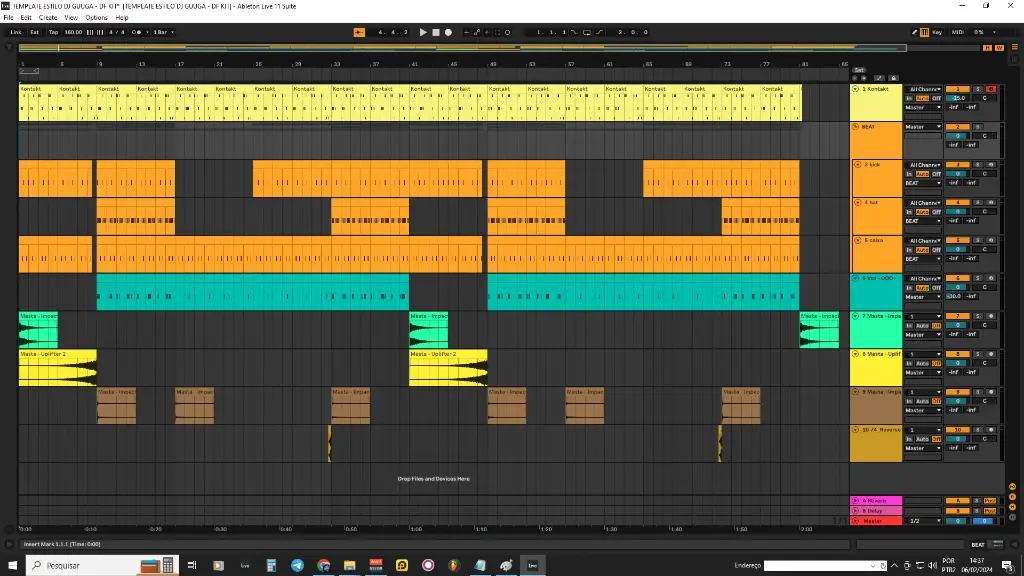Unfold the A Reverb return track
The height and width of the screenshot is (576, 1024).
point(856,501)
